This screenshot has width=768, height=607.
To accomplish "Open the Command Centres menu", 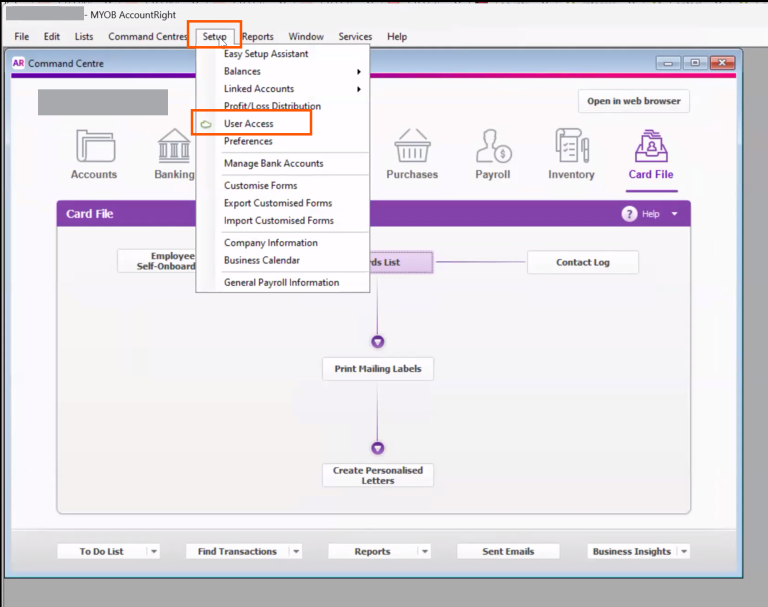I will [147, 37].
